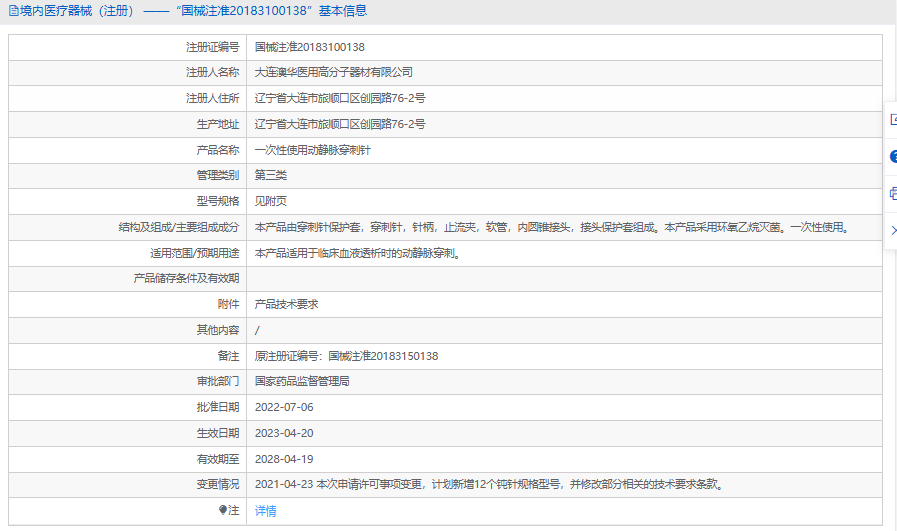Click 国家药品监督管理局 approval department
This screenshot has height=531, width=897.
click(x=302, y=381)
